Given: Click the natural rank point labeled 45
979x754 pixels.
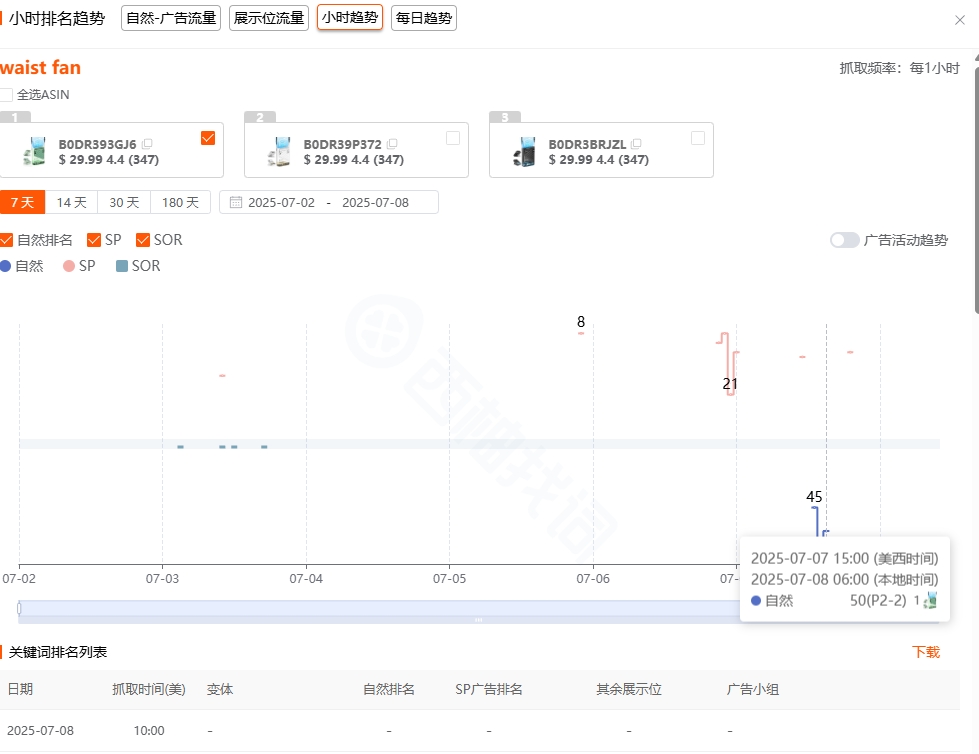Looking at the screenshot, I should (815, 508).
